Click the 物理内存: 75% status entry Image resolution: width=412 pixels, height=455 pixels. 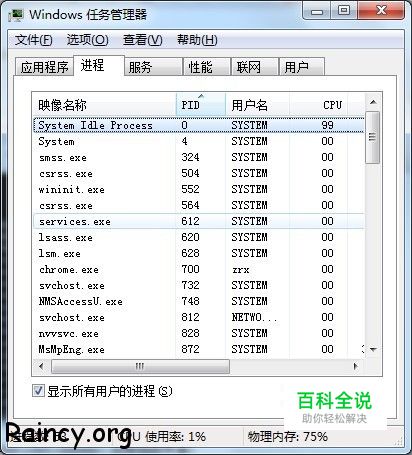[287, 436]
